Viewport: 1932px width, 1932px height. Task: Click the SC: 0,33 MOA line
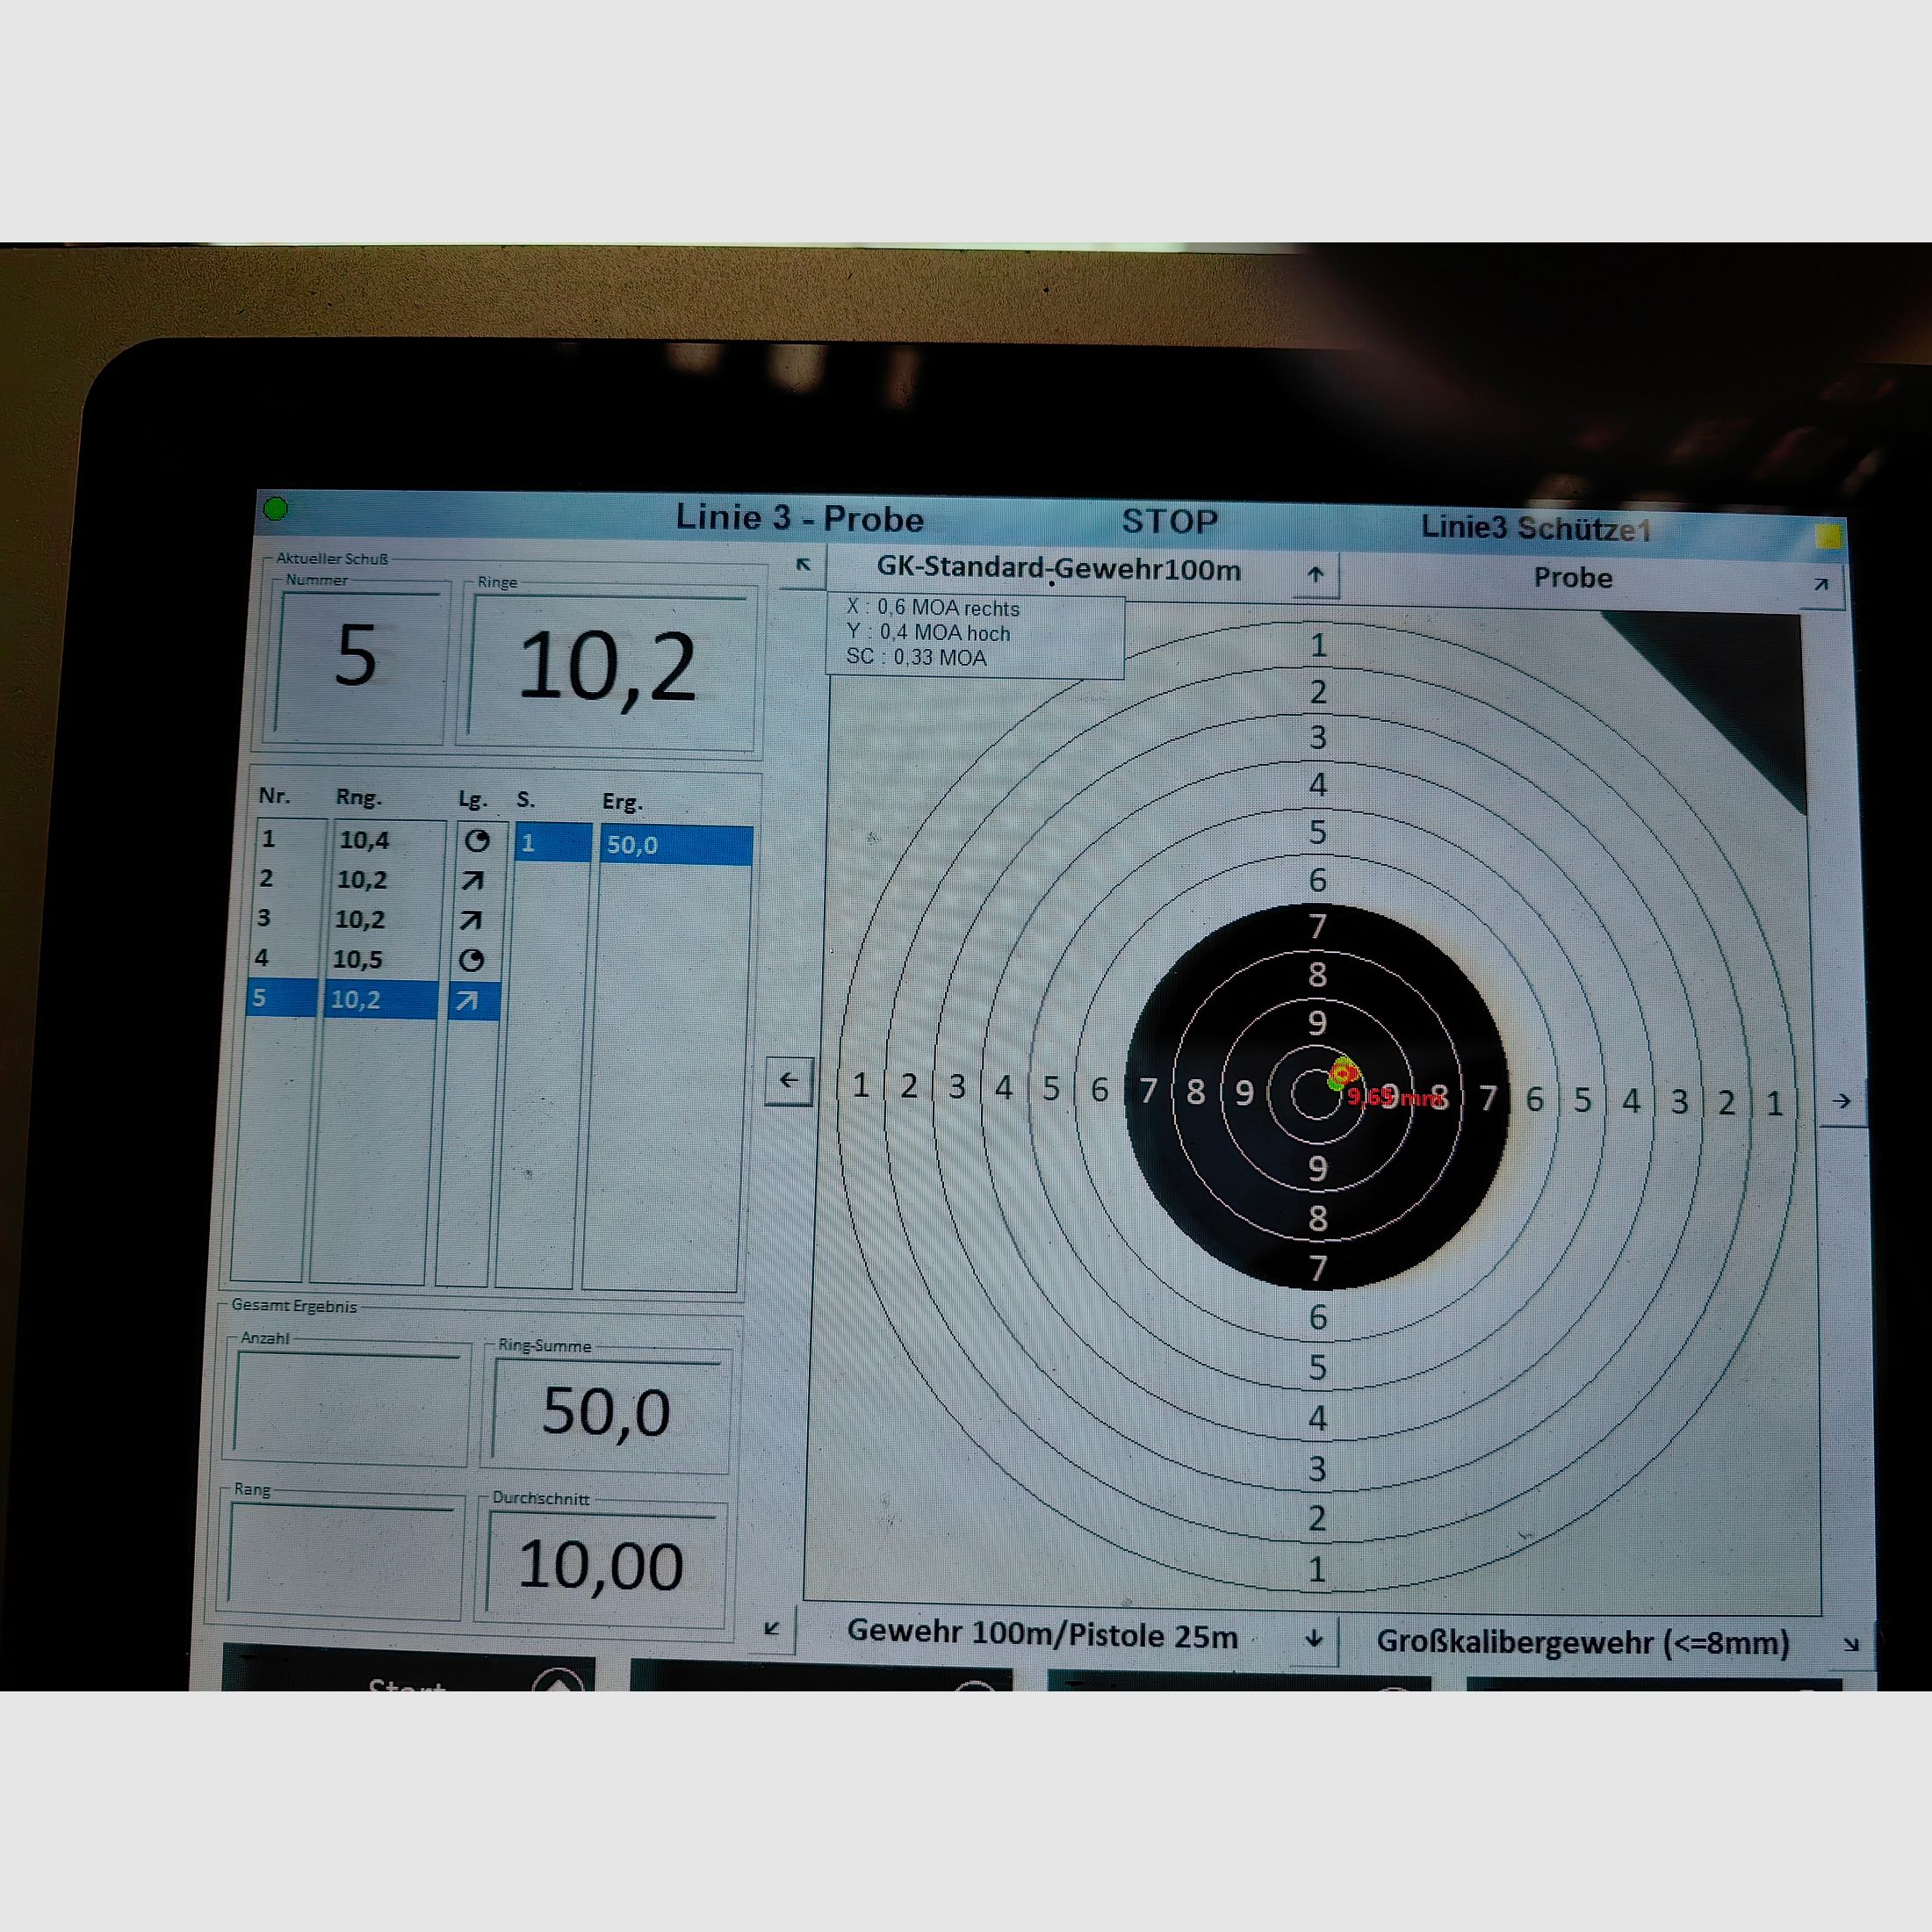click(x=916, y=657)
